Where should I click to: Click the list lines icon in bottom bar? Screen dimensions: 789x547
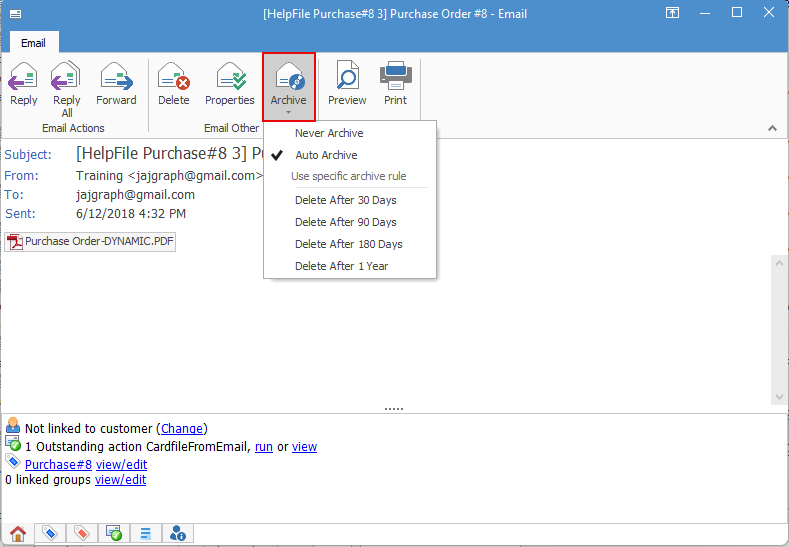pyautogui.click(x=145, y=533)
